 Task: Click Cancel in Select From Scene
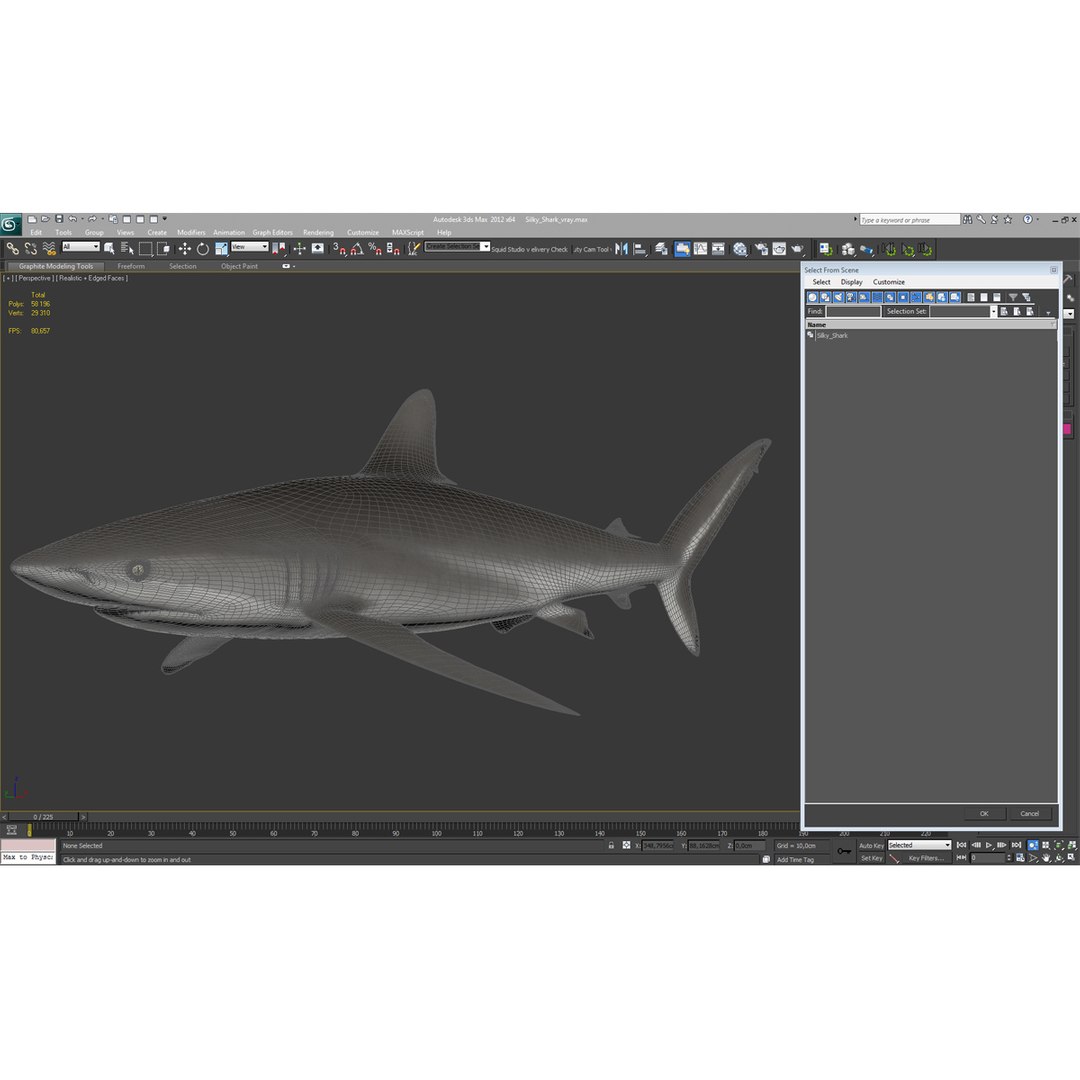(x=1029, y=813)
